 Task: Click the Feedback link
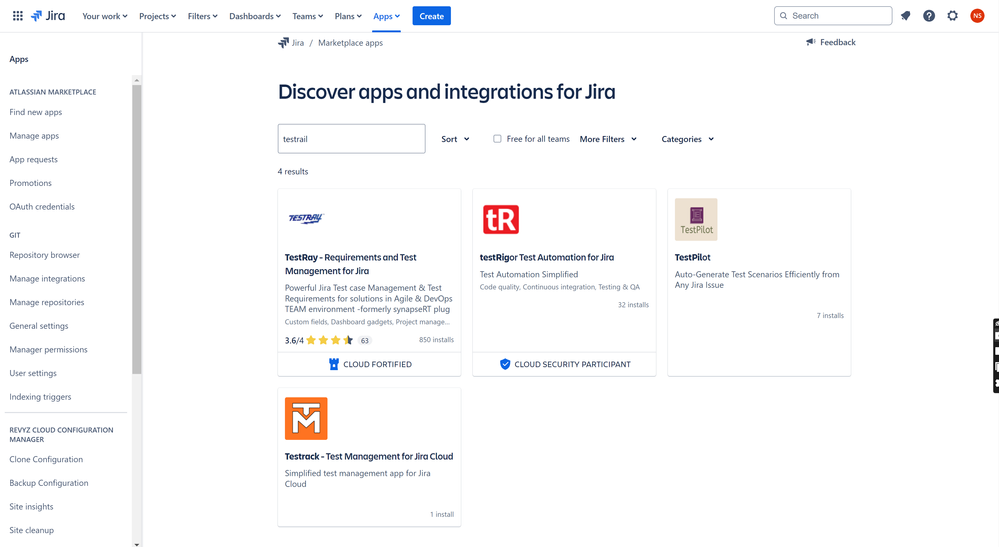coord(837,42)
